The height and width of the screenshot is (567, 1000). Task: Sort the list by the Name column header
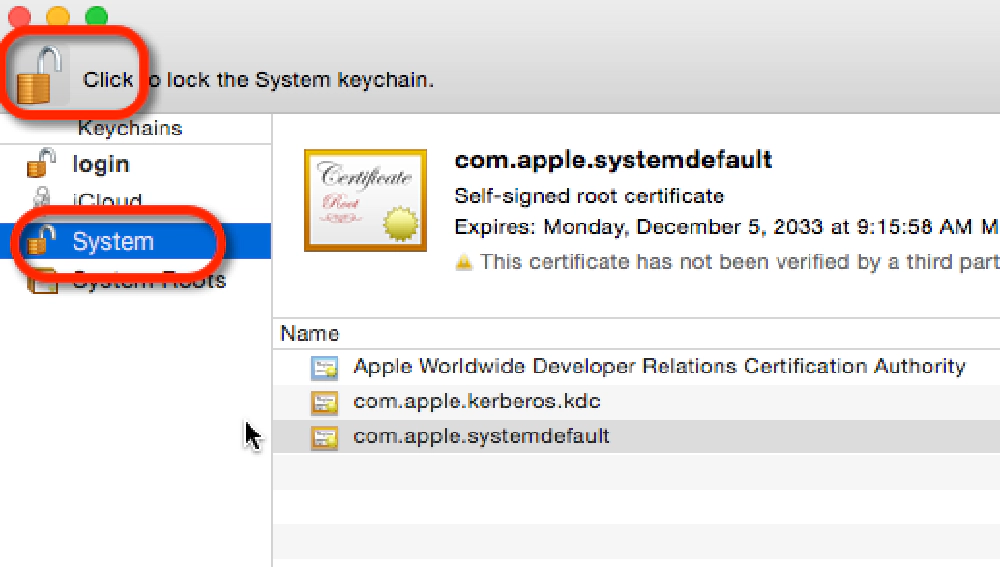coord(310,334)
